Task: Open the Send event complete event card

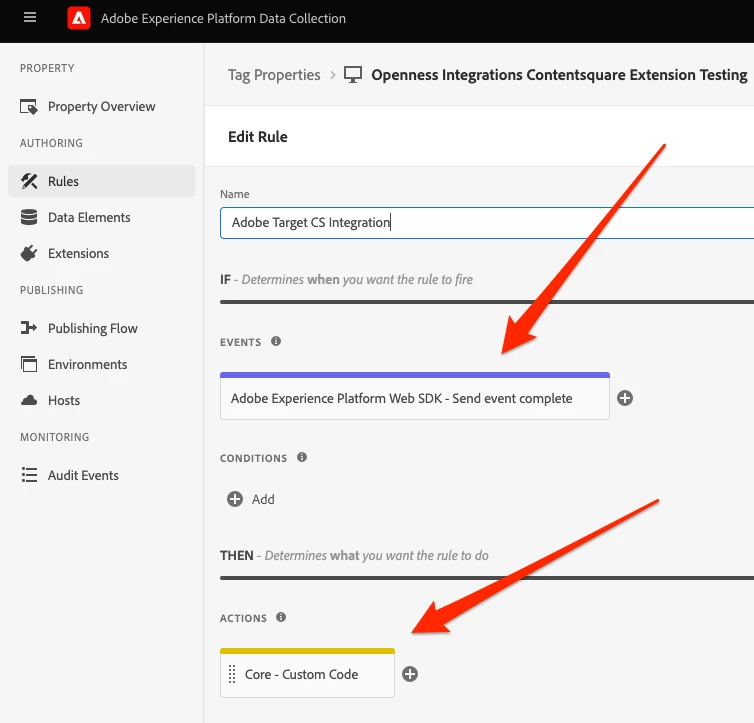Action: [415, 396]
